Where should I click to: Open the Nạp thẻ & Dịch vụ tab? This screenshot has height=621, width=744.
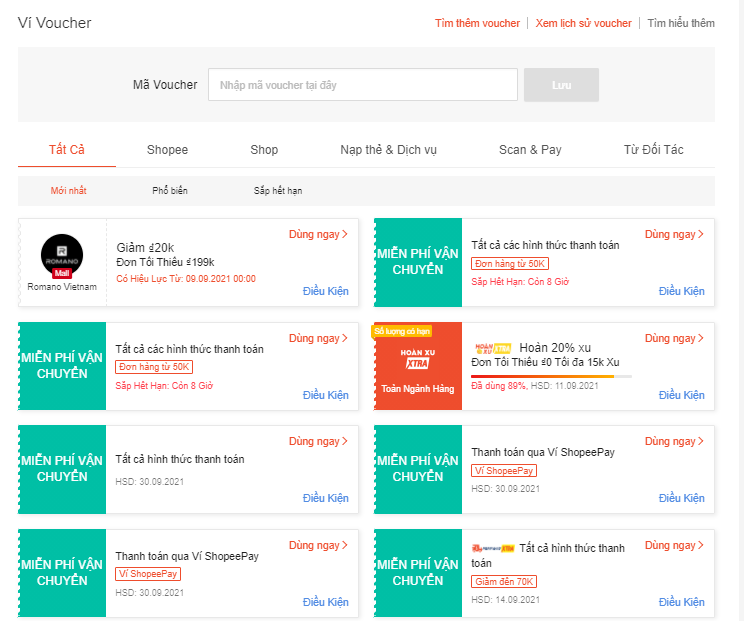tap(388, 150)
